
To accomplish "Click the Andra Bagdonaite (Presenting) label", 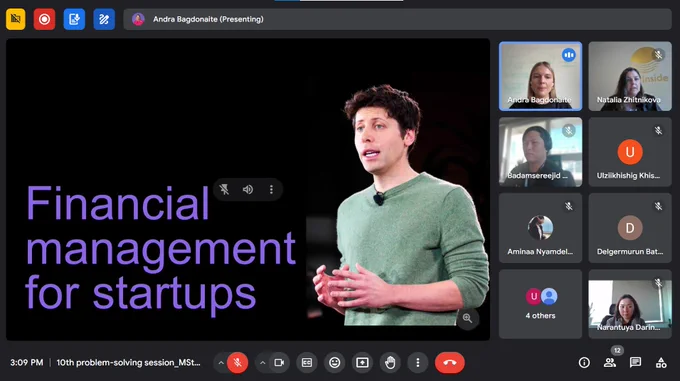I will (208, 19).
